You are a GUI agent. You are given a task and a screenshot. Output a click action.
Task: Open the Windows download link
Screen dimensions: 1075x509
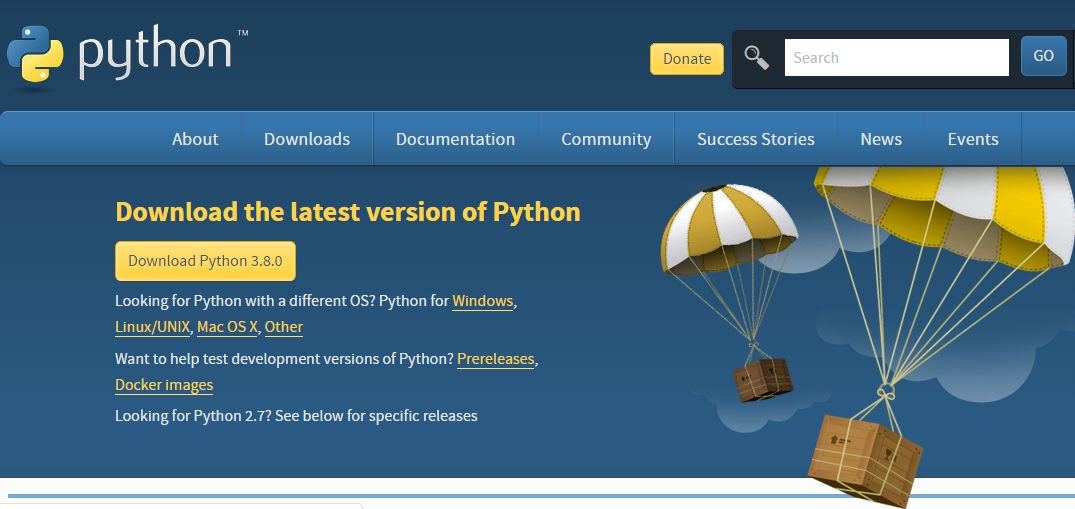(x=483, y=301)
